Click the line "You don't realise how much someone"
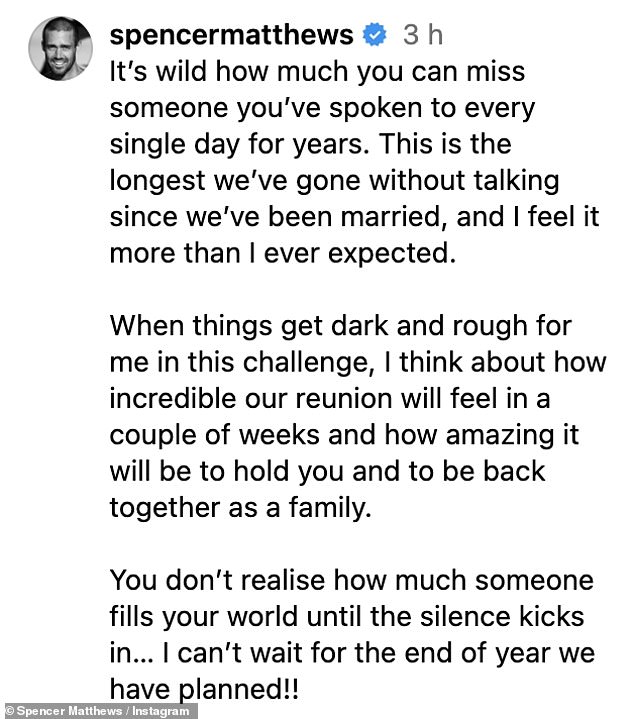Image resolution: width=634 pixels, height=719 pixels. [x=351, y=579]
